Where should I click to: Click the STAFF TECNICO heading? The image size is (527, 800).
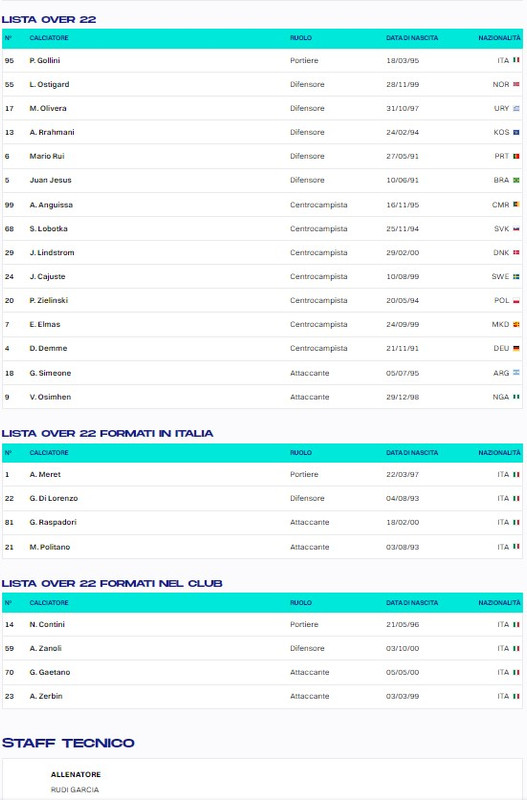[x=68, y=743]
